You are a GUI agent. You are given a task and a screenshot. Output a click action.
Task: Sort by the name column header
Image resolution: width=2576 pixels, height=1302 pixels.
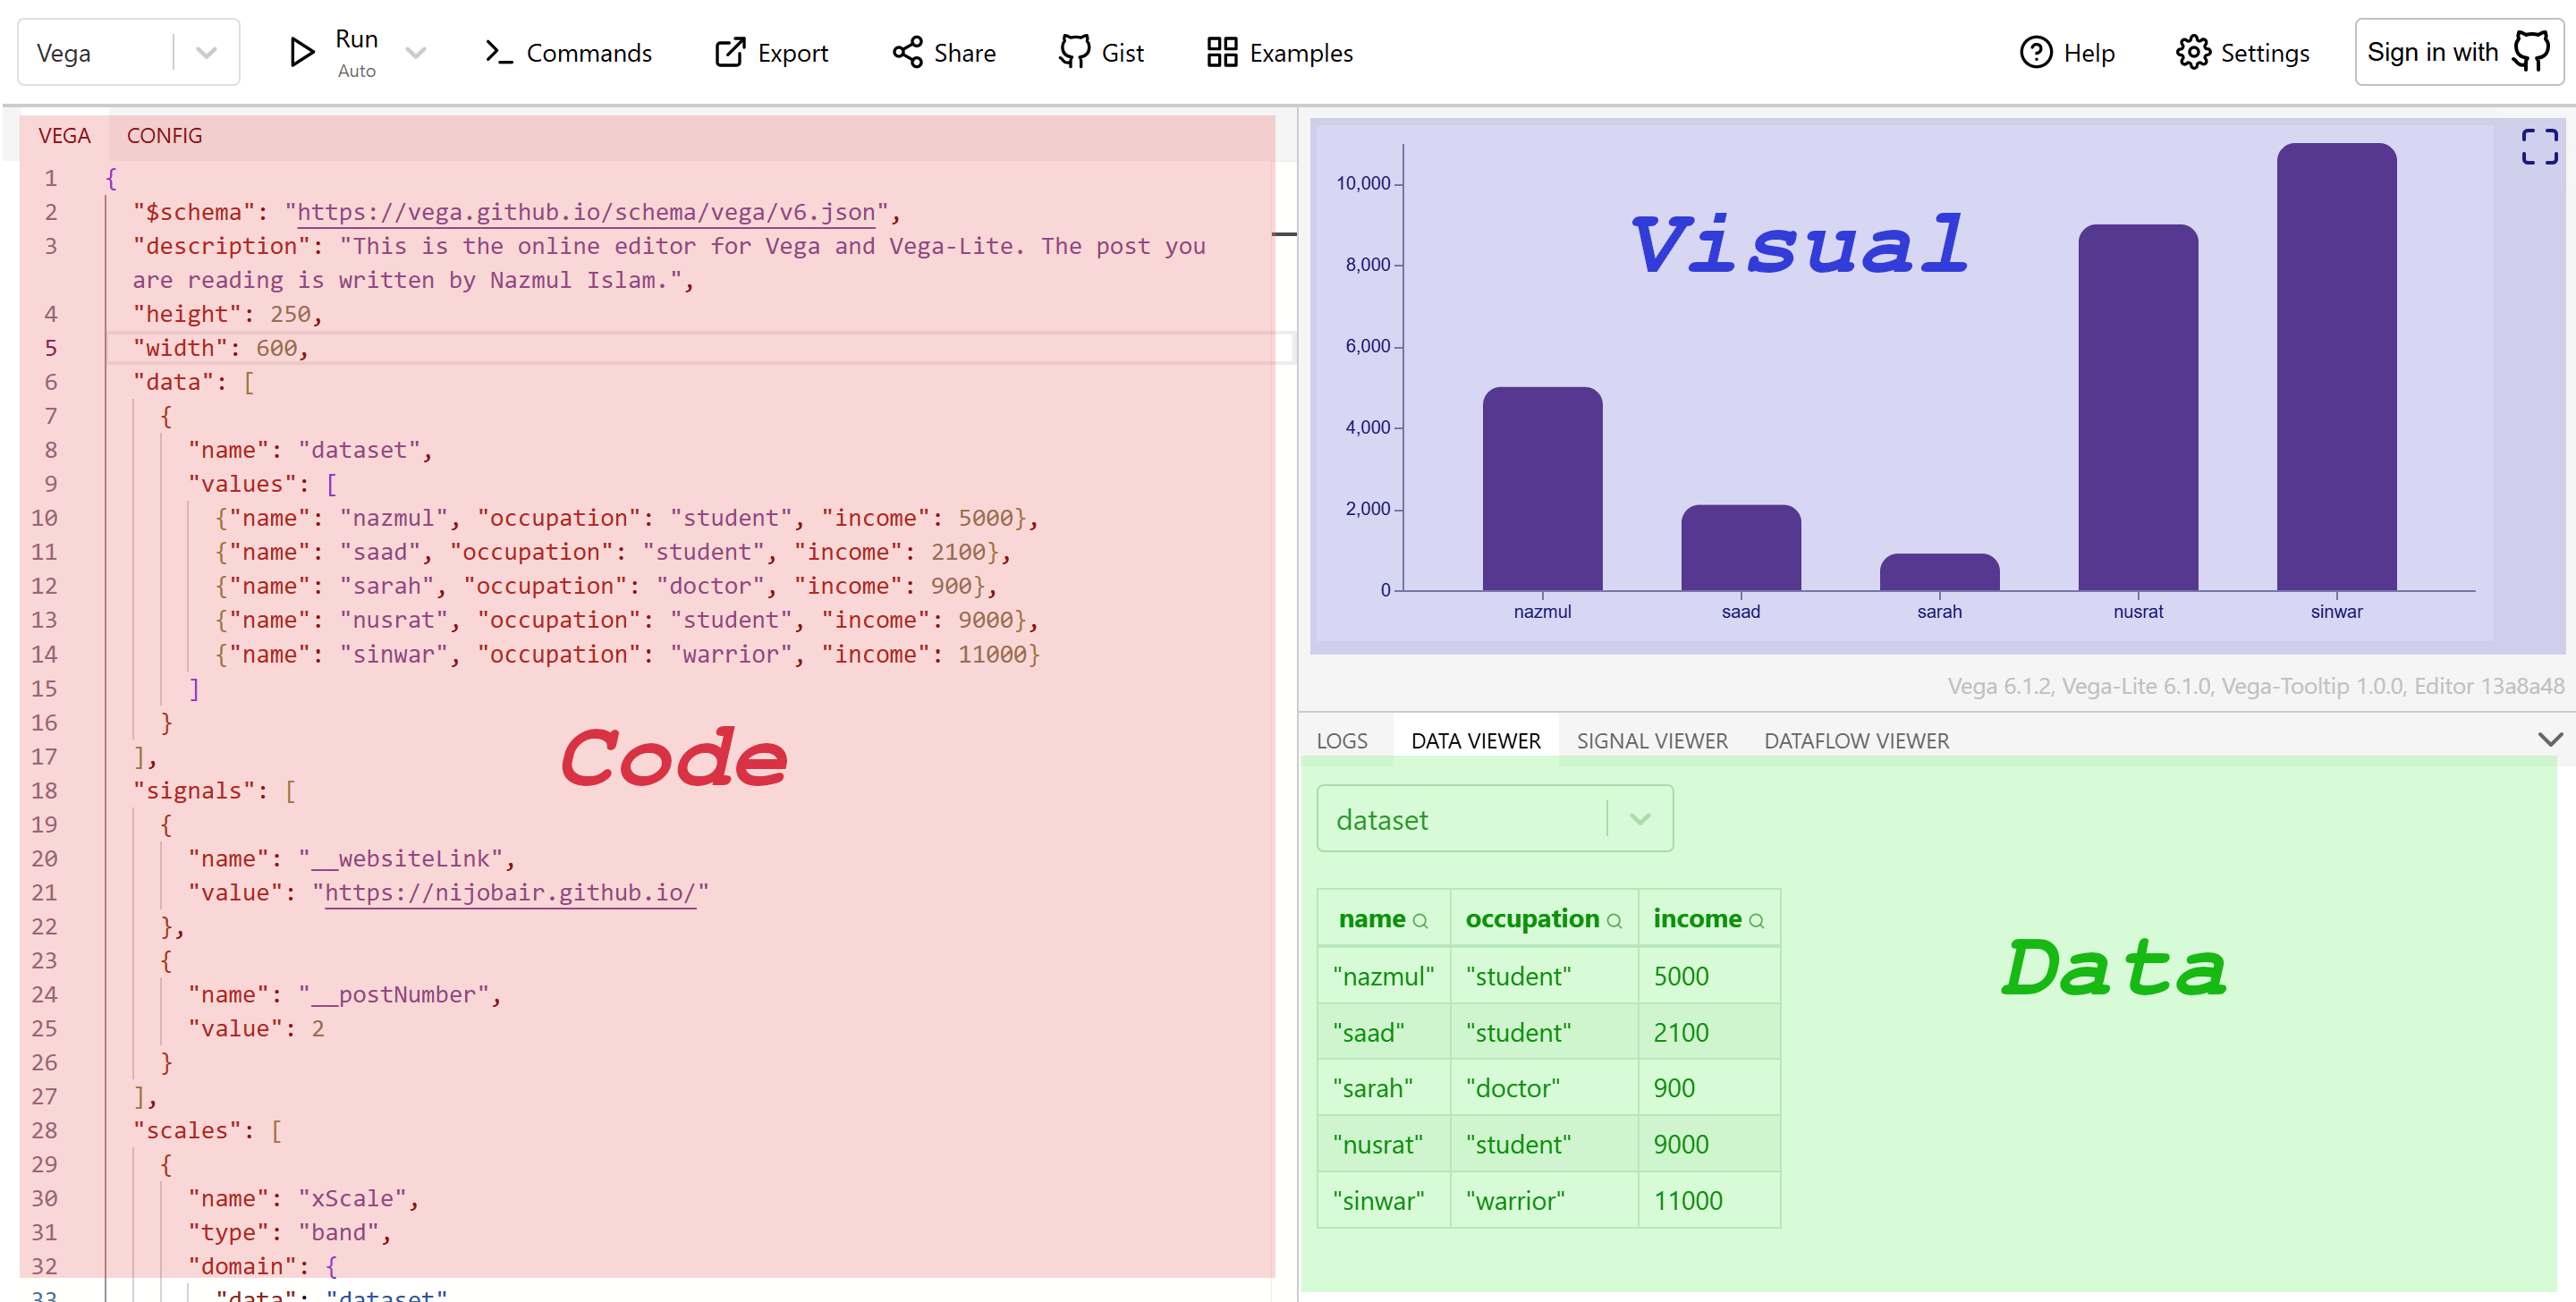(1372, 919)
